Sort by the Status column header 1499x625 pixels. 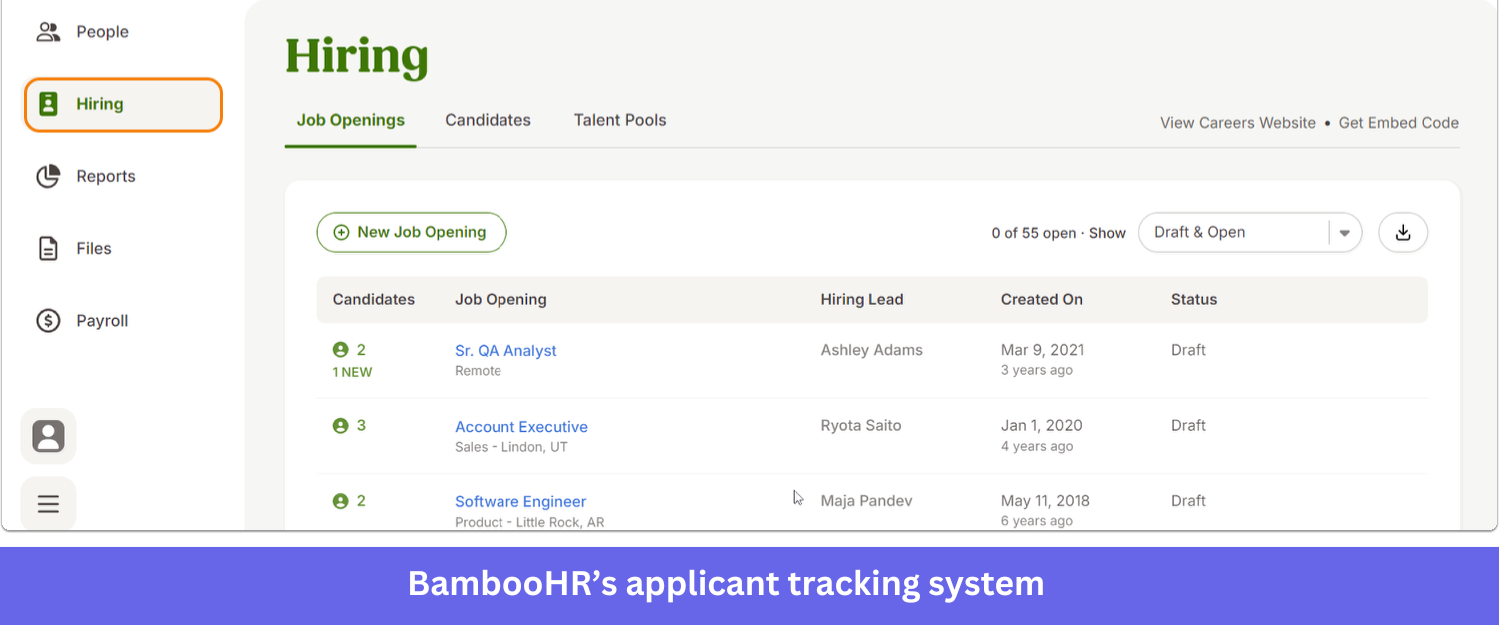point(1194,299)
